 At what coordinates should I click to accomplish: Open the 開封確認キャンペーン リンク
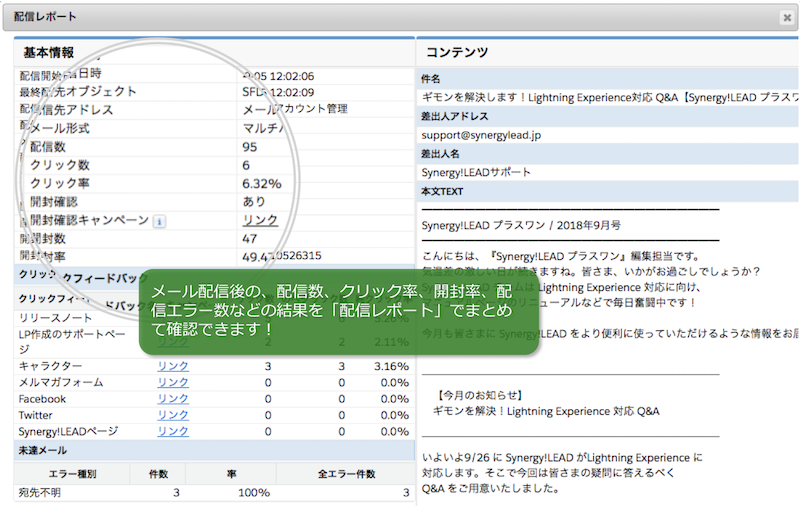260,220
